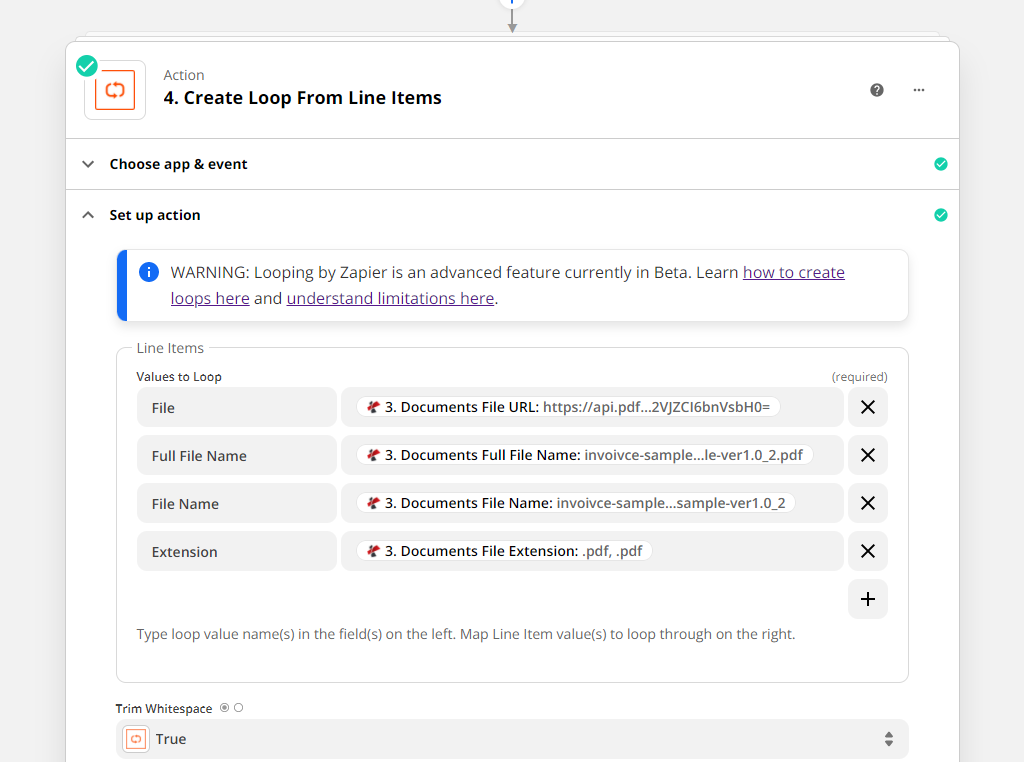This screenshot has width=1024, height=762.
Task: Select the first Trim Whitespace radio button
Action: pyautogui.click(x=224, y=708)
